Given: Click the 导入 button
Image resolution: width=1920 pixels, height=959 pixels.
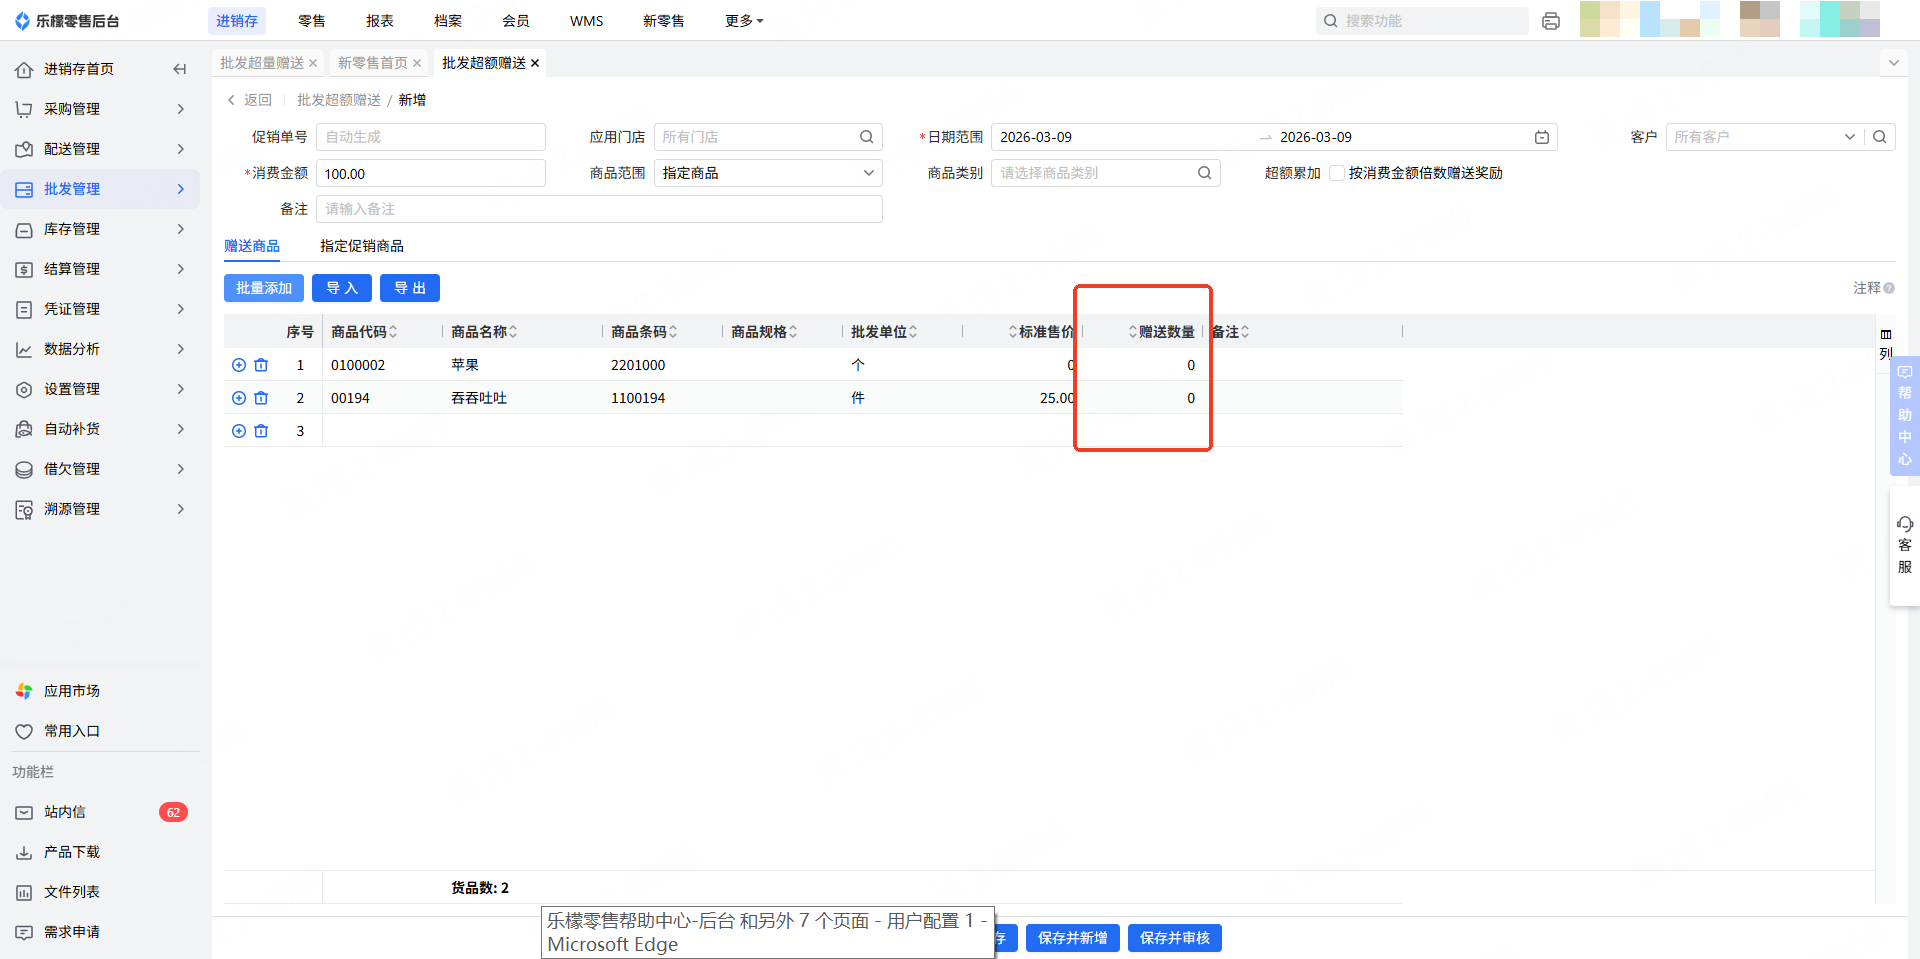Looking at the screenshot, I should tap(342, 288).
